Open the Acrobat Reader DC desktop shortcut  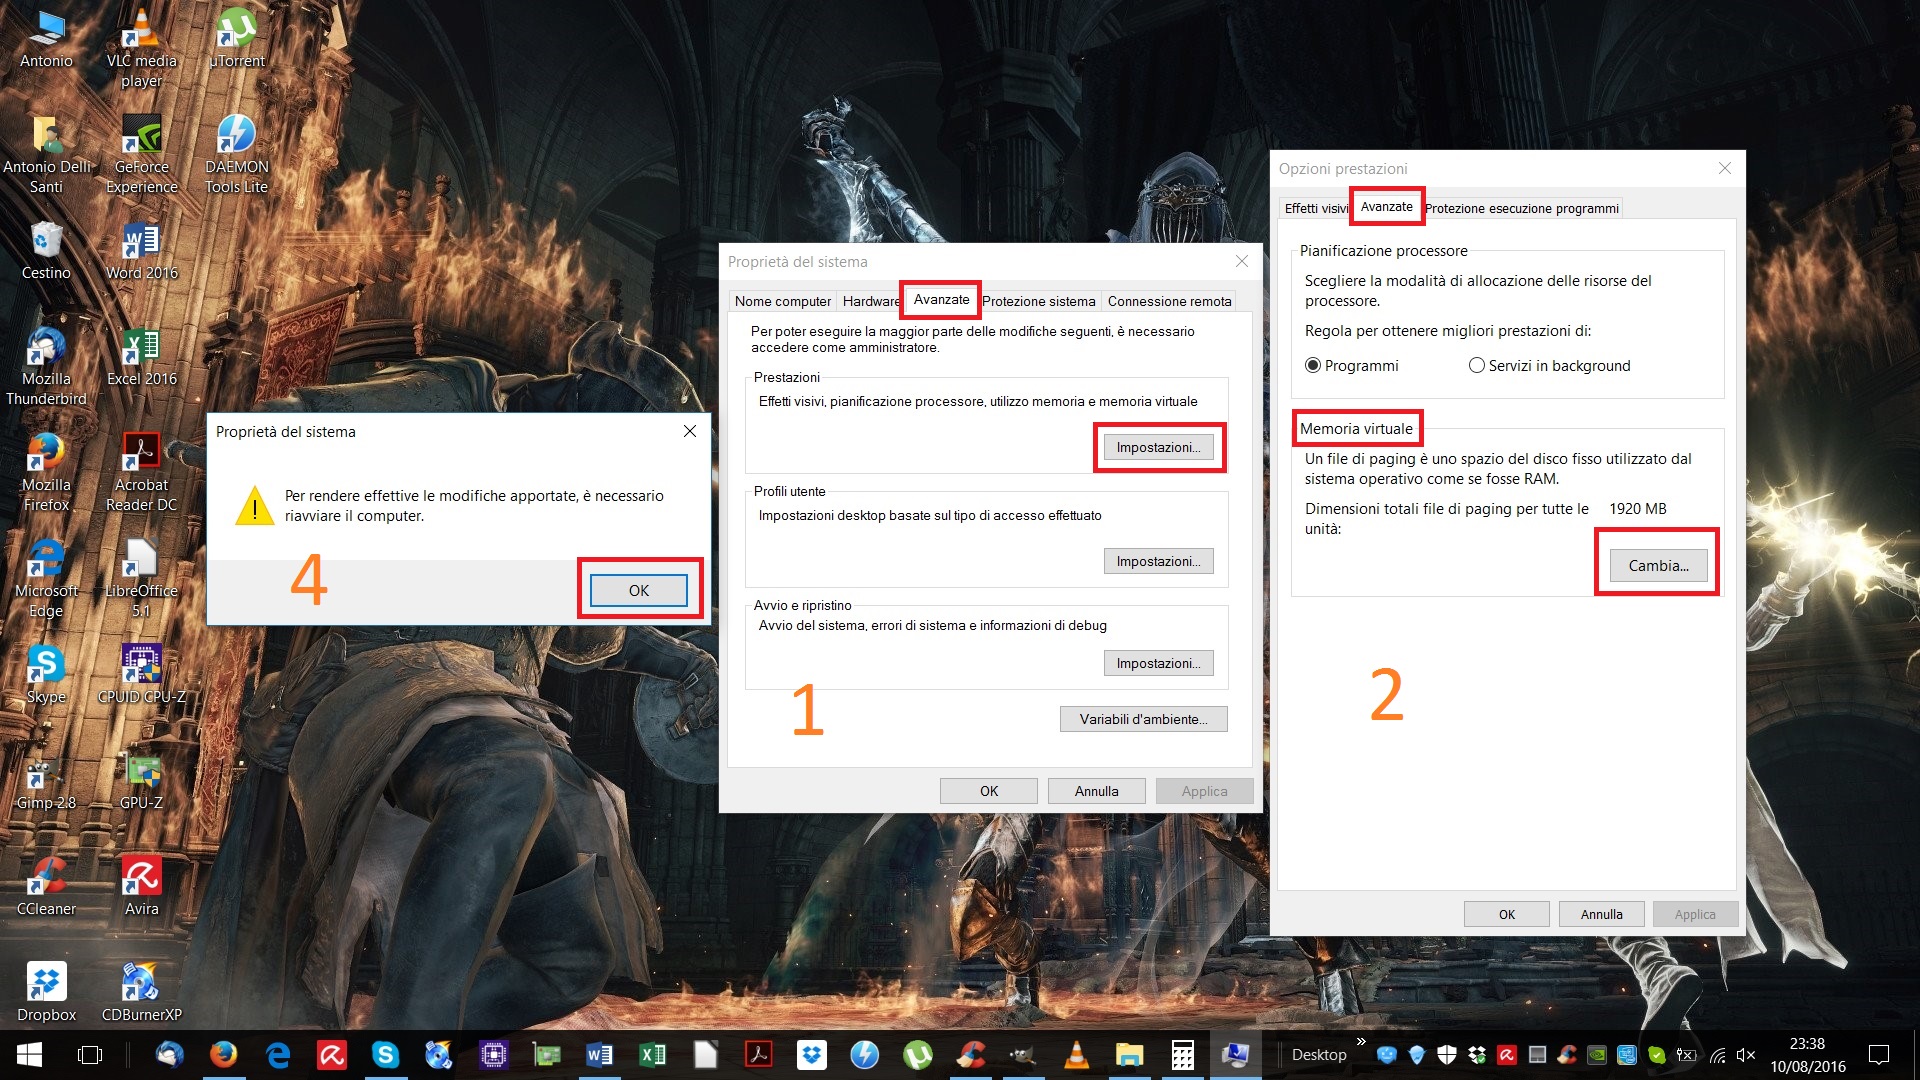coord(141,472)
